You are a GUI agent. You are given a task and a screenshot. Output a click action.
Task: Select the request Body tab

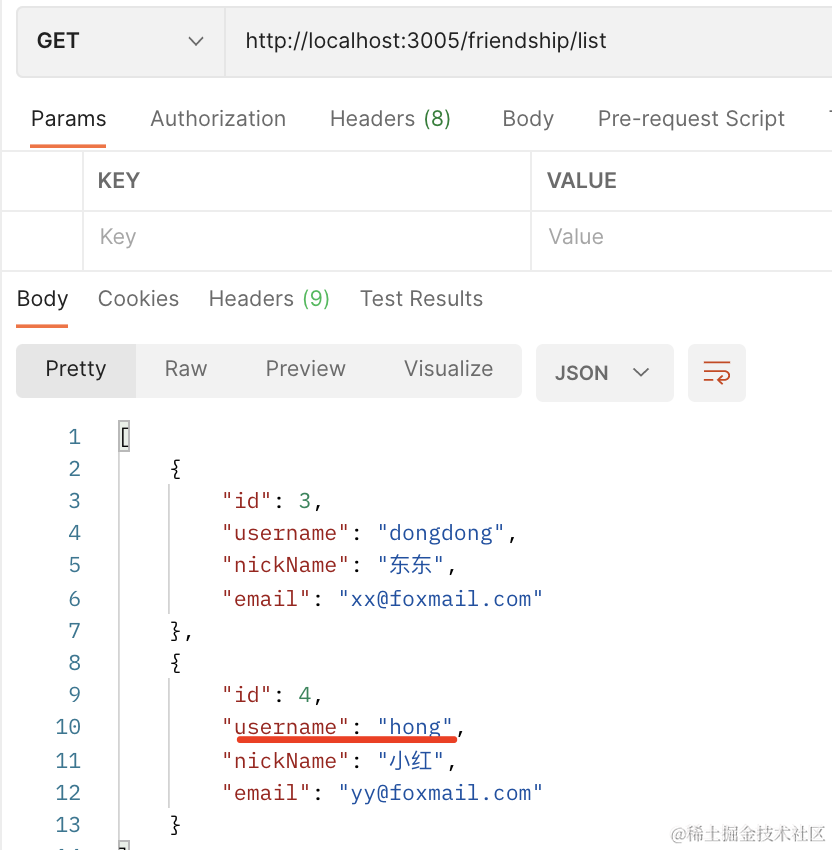click(x=528, y=118)
